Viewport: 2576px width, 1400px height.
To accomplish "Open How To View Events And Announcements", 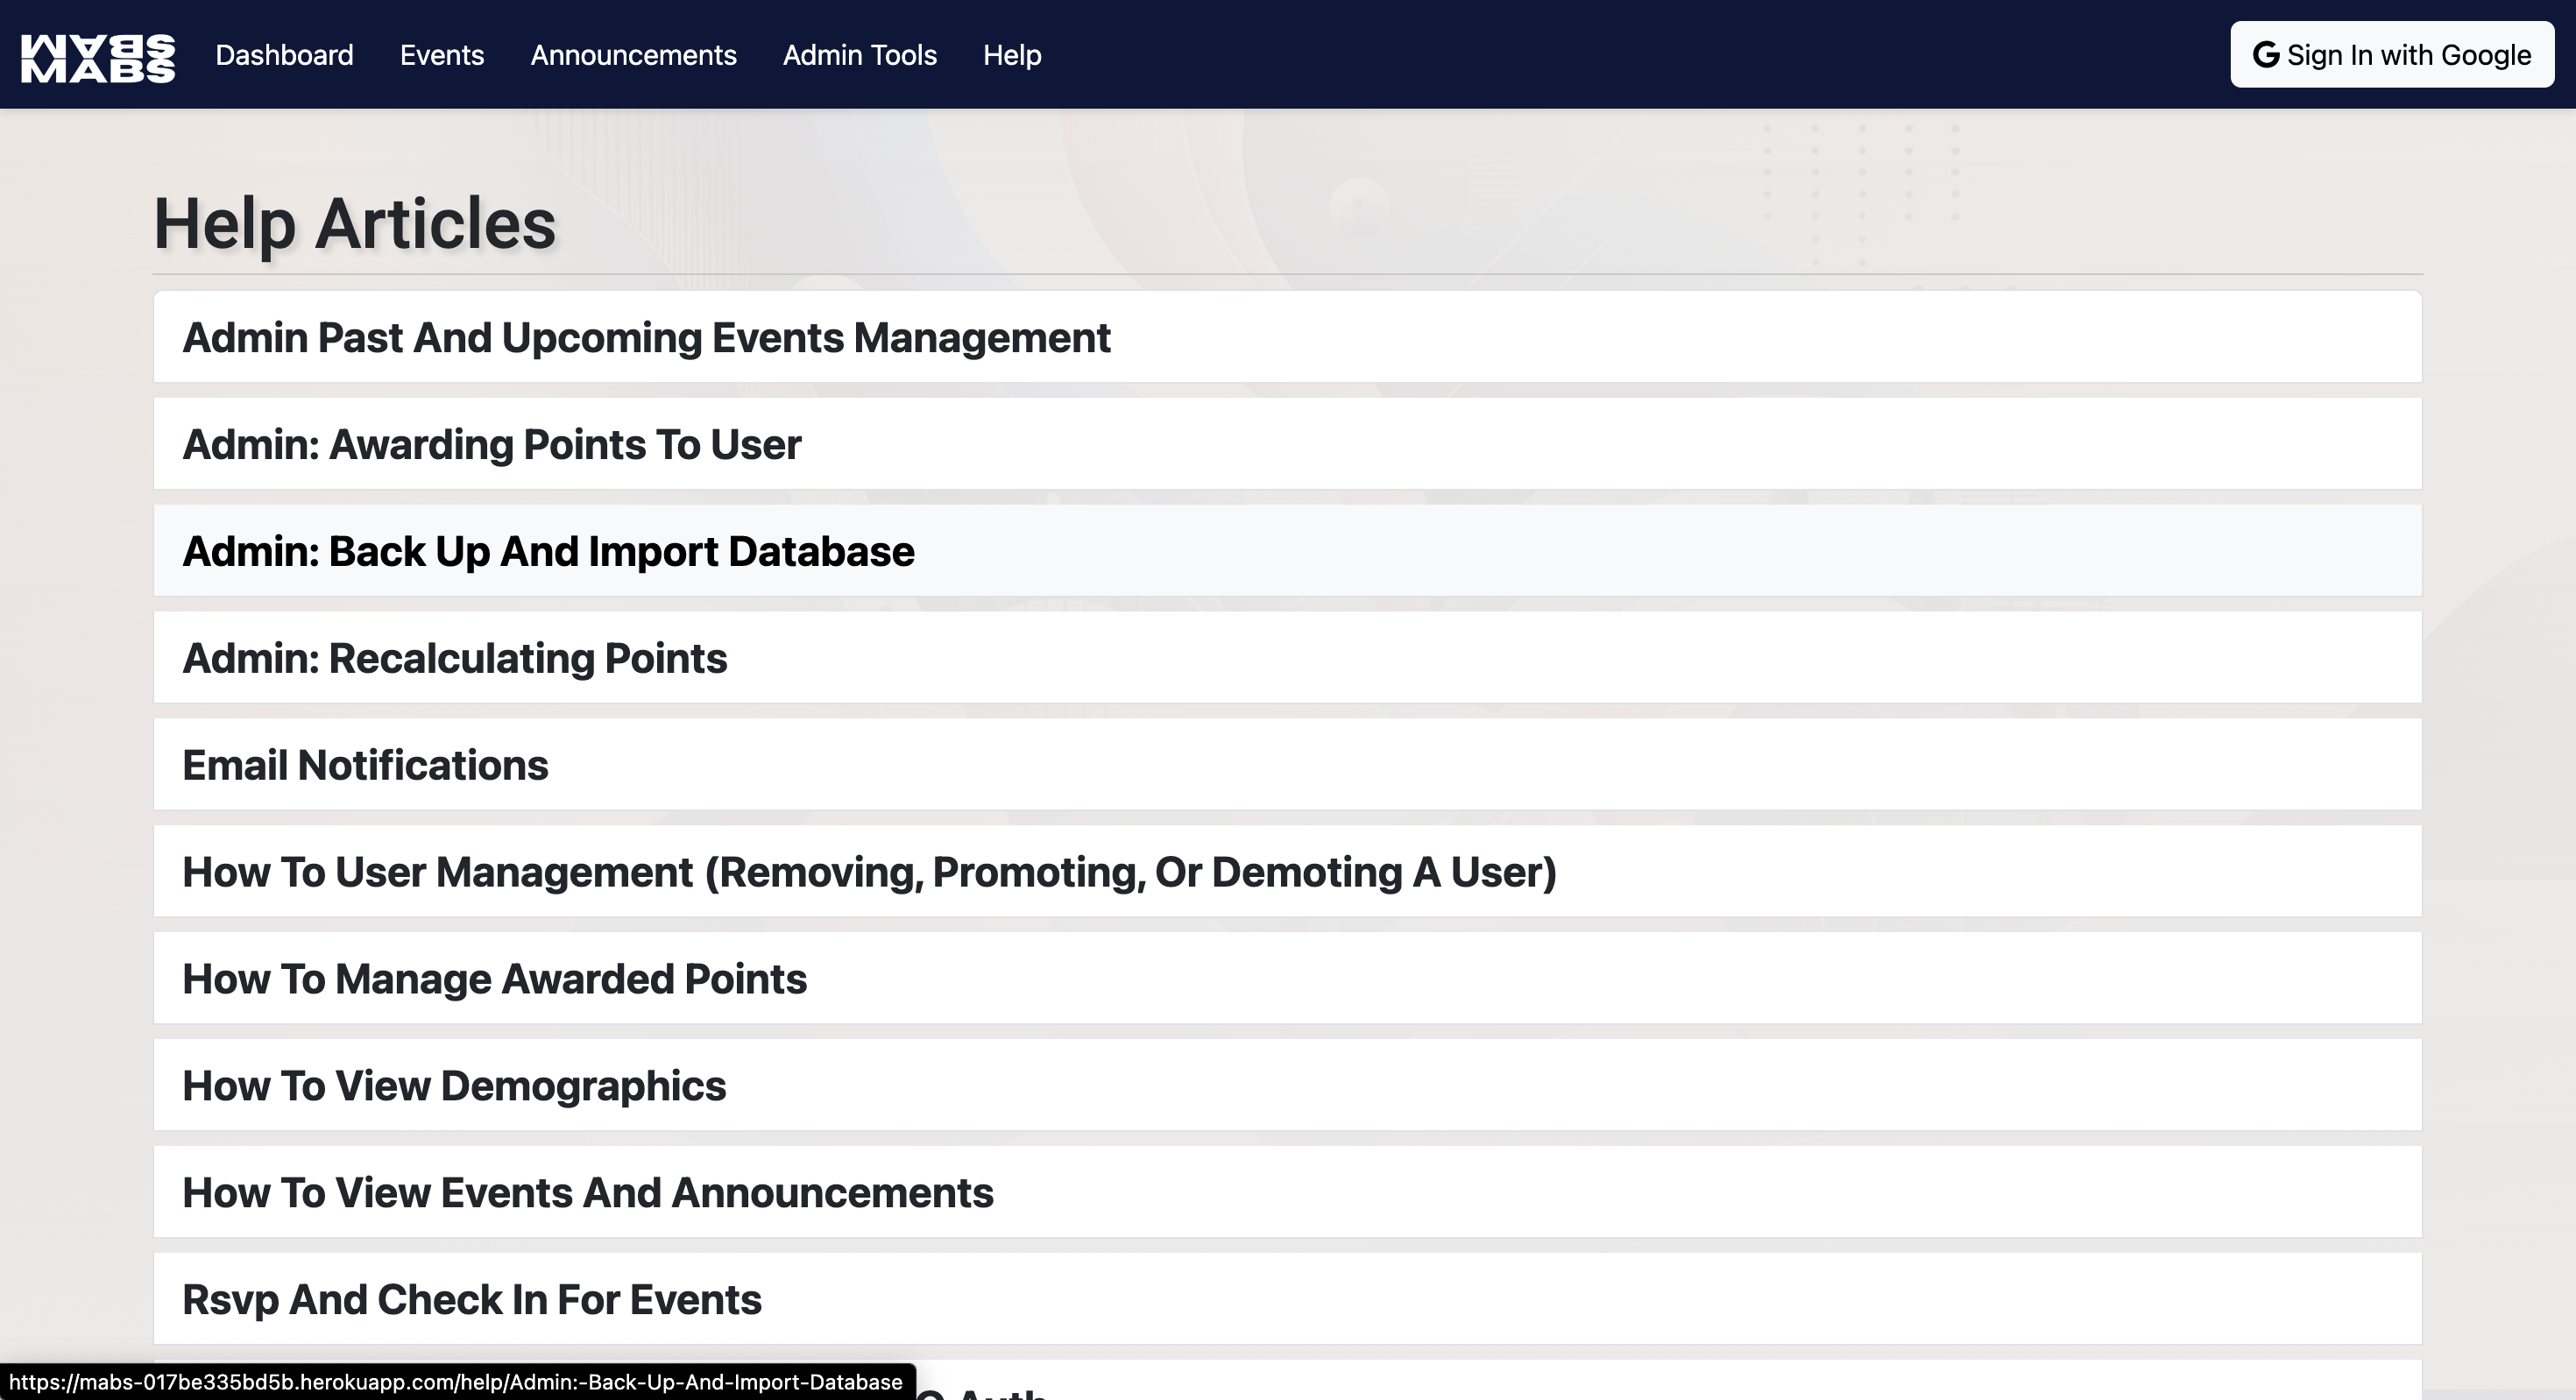I will coord(587,1194).
